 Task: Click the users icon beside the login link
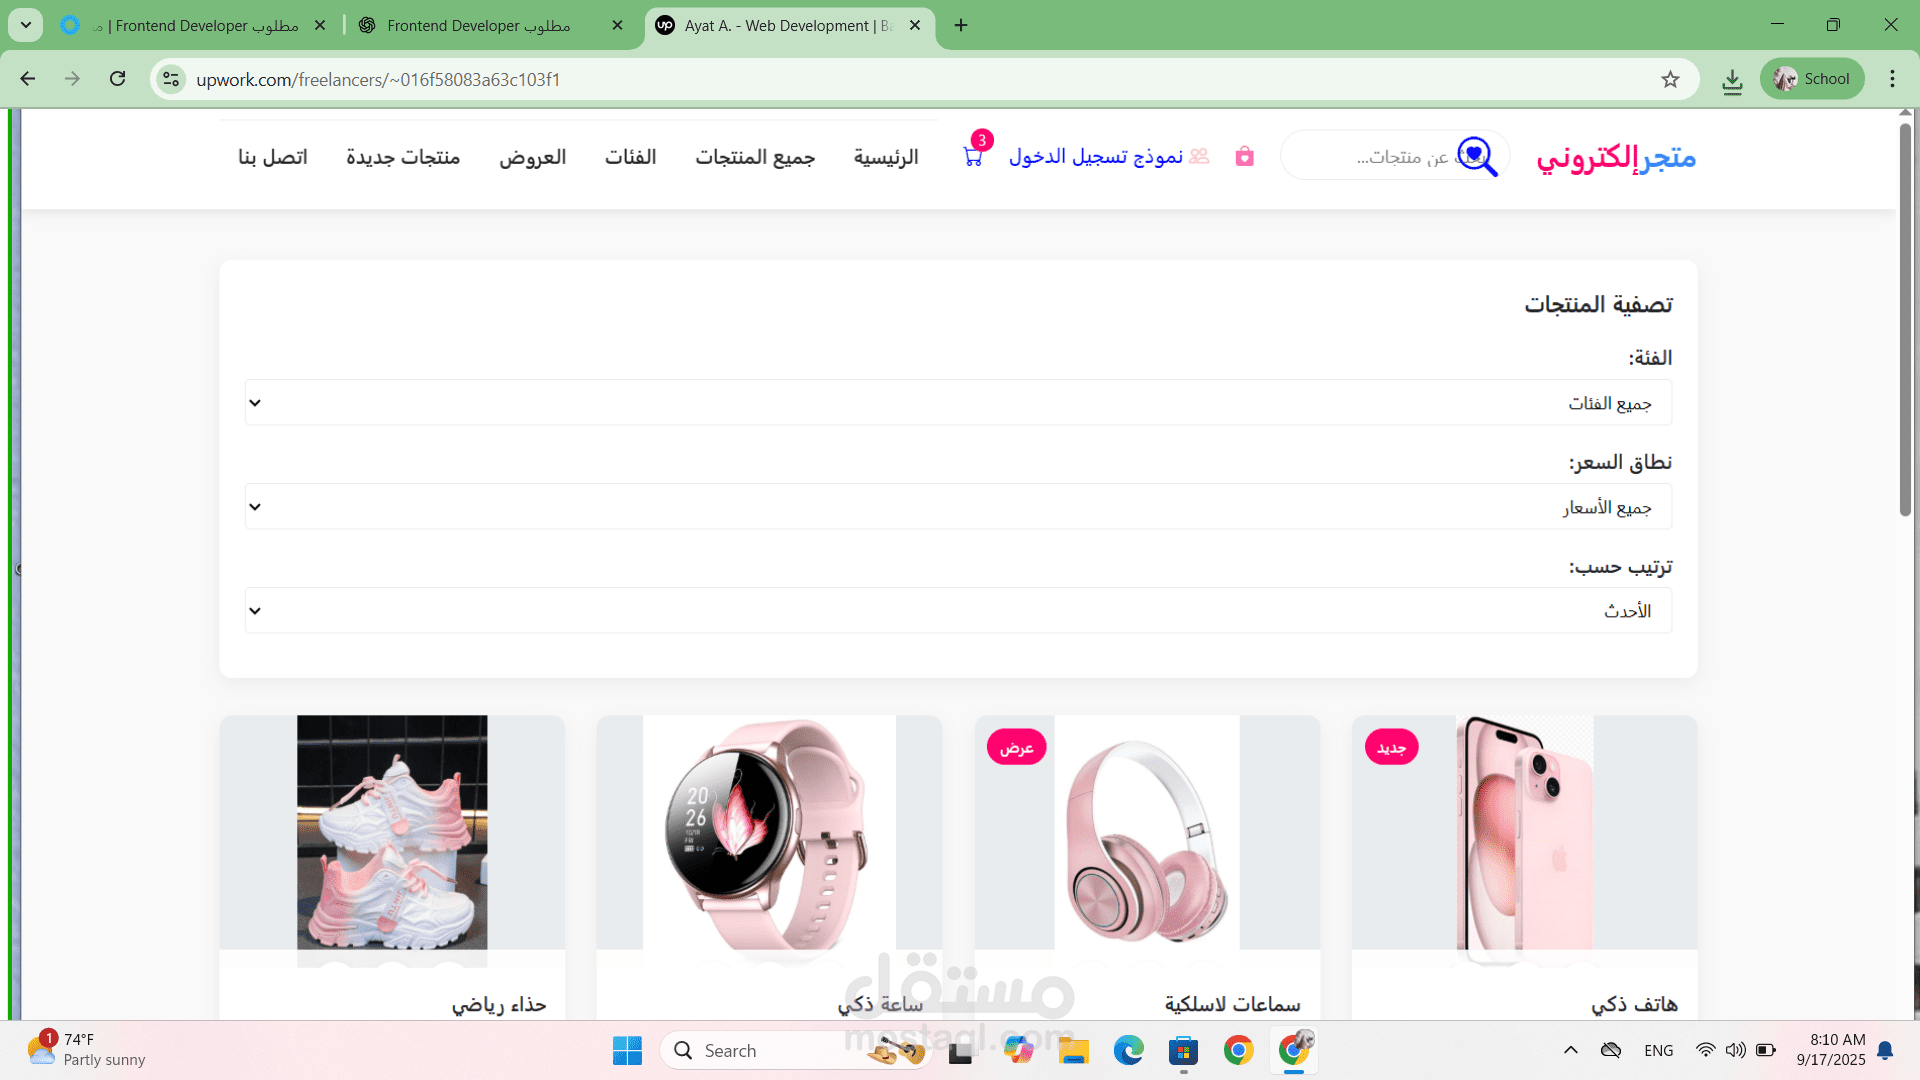pos(1198,156)
